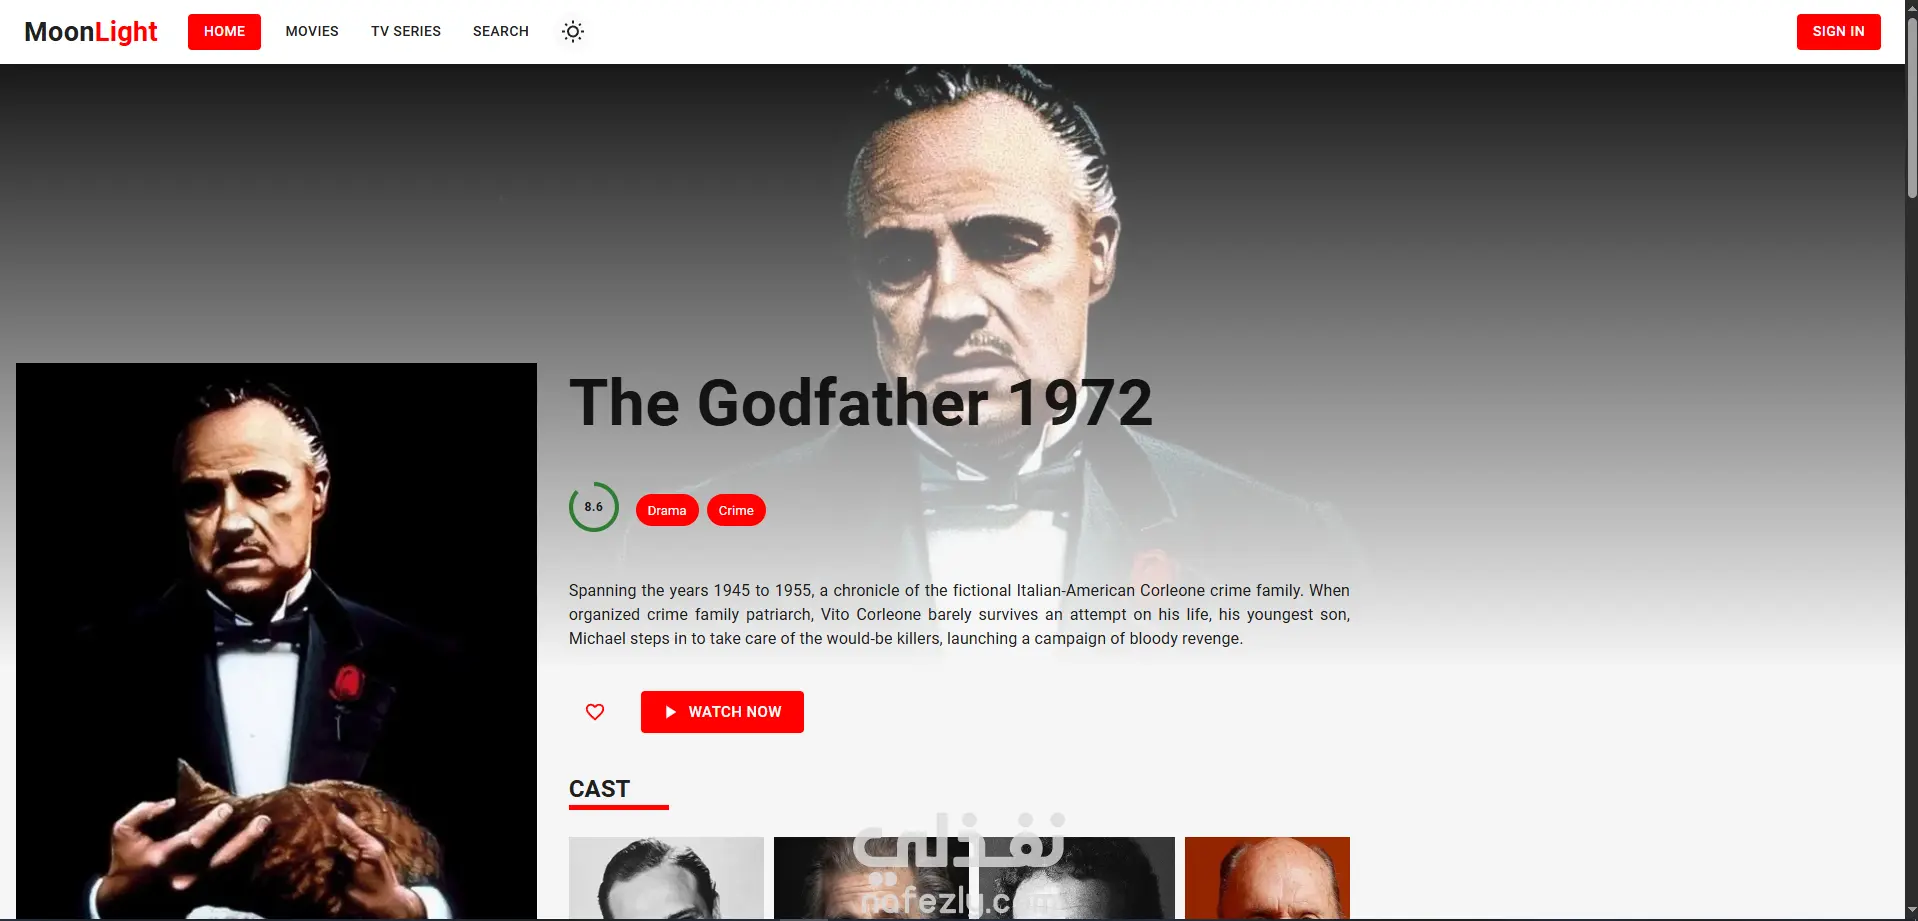This screenshot has height=921, width=1918.
Task: Toggle the light/dark theme sun icon
Action: (x=573, y=32)
